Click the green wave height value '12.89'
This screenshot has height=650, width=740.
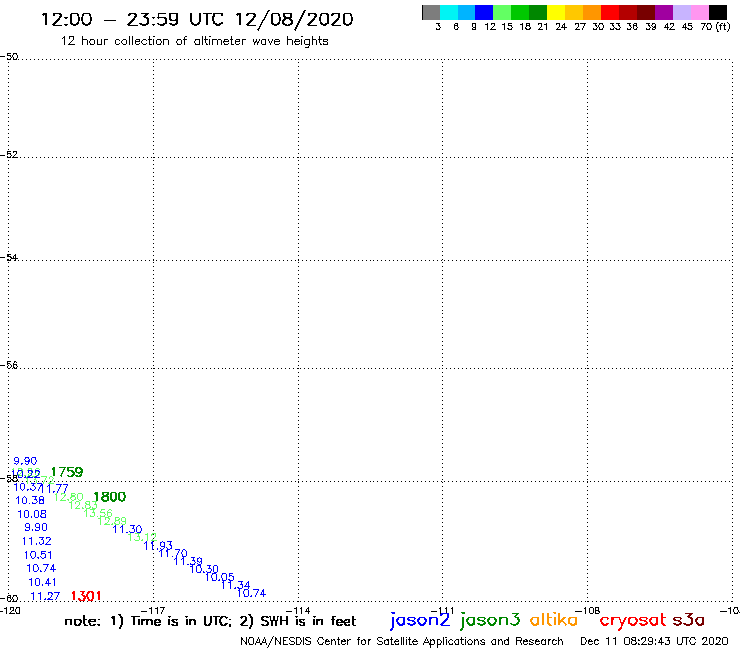point(112,521)
